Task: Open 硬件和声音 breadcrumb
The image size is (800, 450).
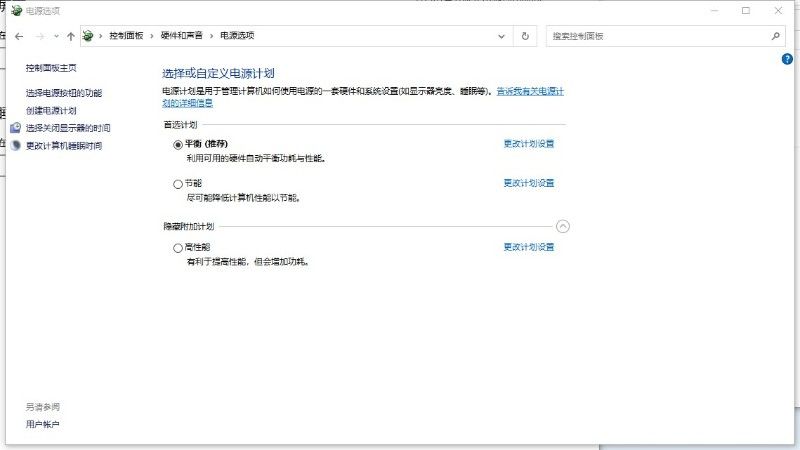Action: click(182, 36)
